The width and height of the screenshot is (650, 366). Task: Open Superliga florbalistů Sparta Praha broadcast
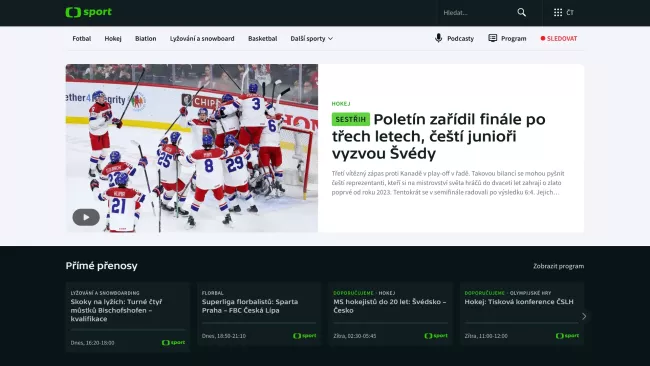[x=250, y=306]
